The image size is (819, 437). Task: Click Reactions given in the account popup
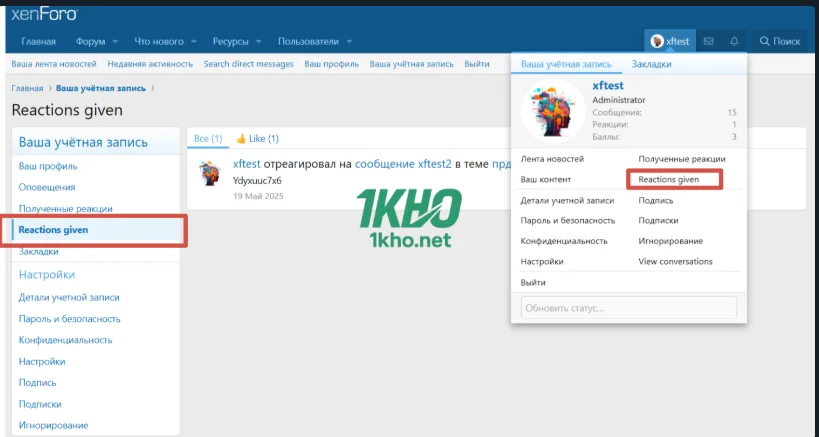coord(669,179)
